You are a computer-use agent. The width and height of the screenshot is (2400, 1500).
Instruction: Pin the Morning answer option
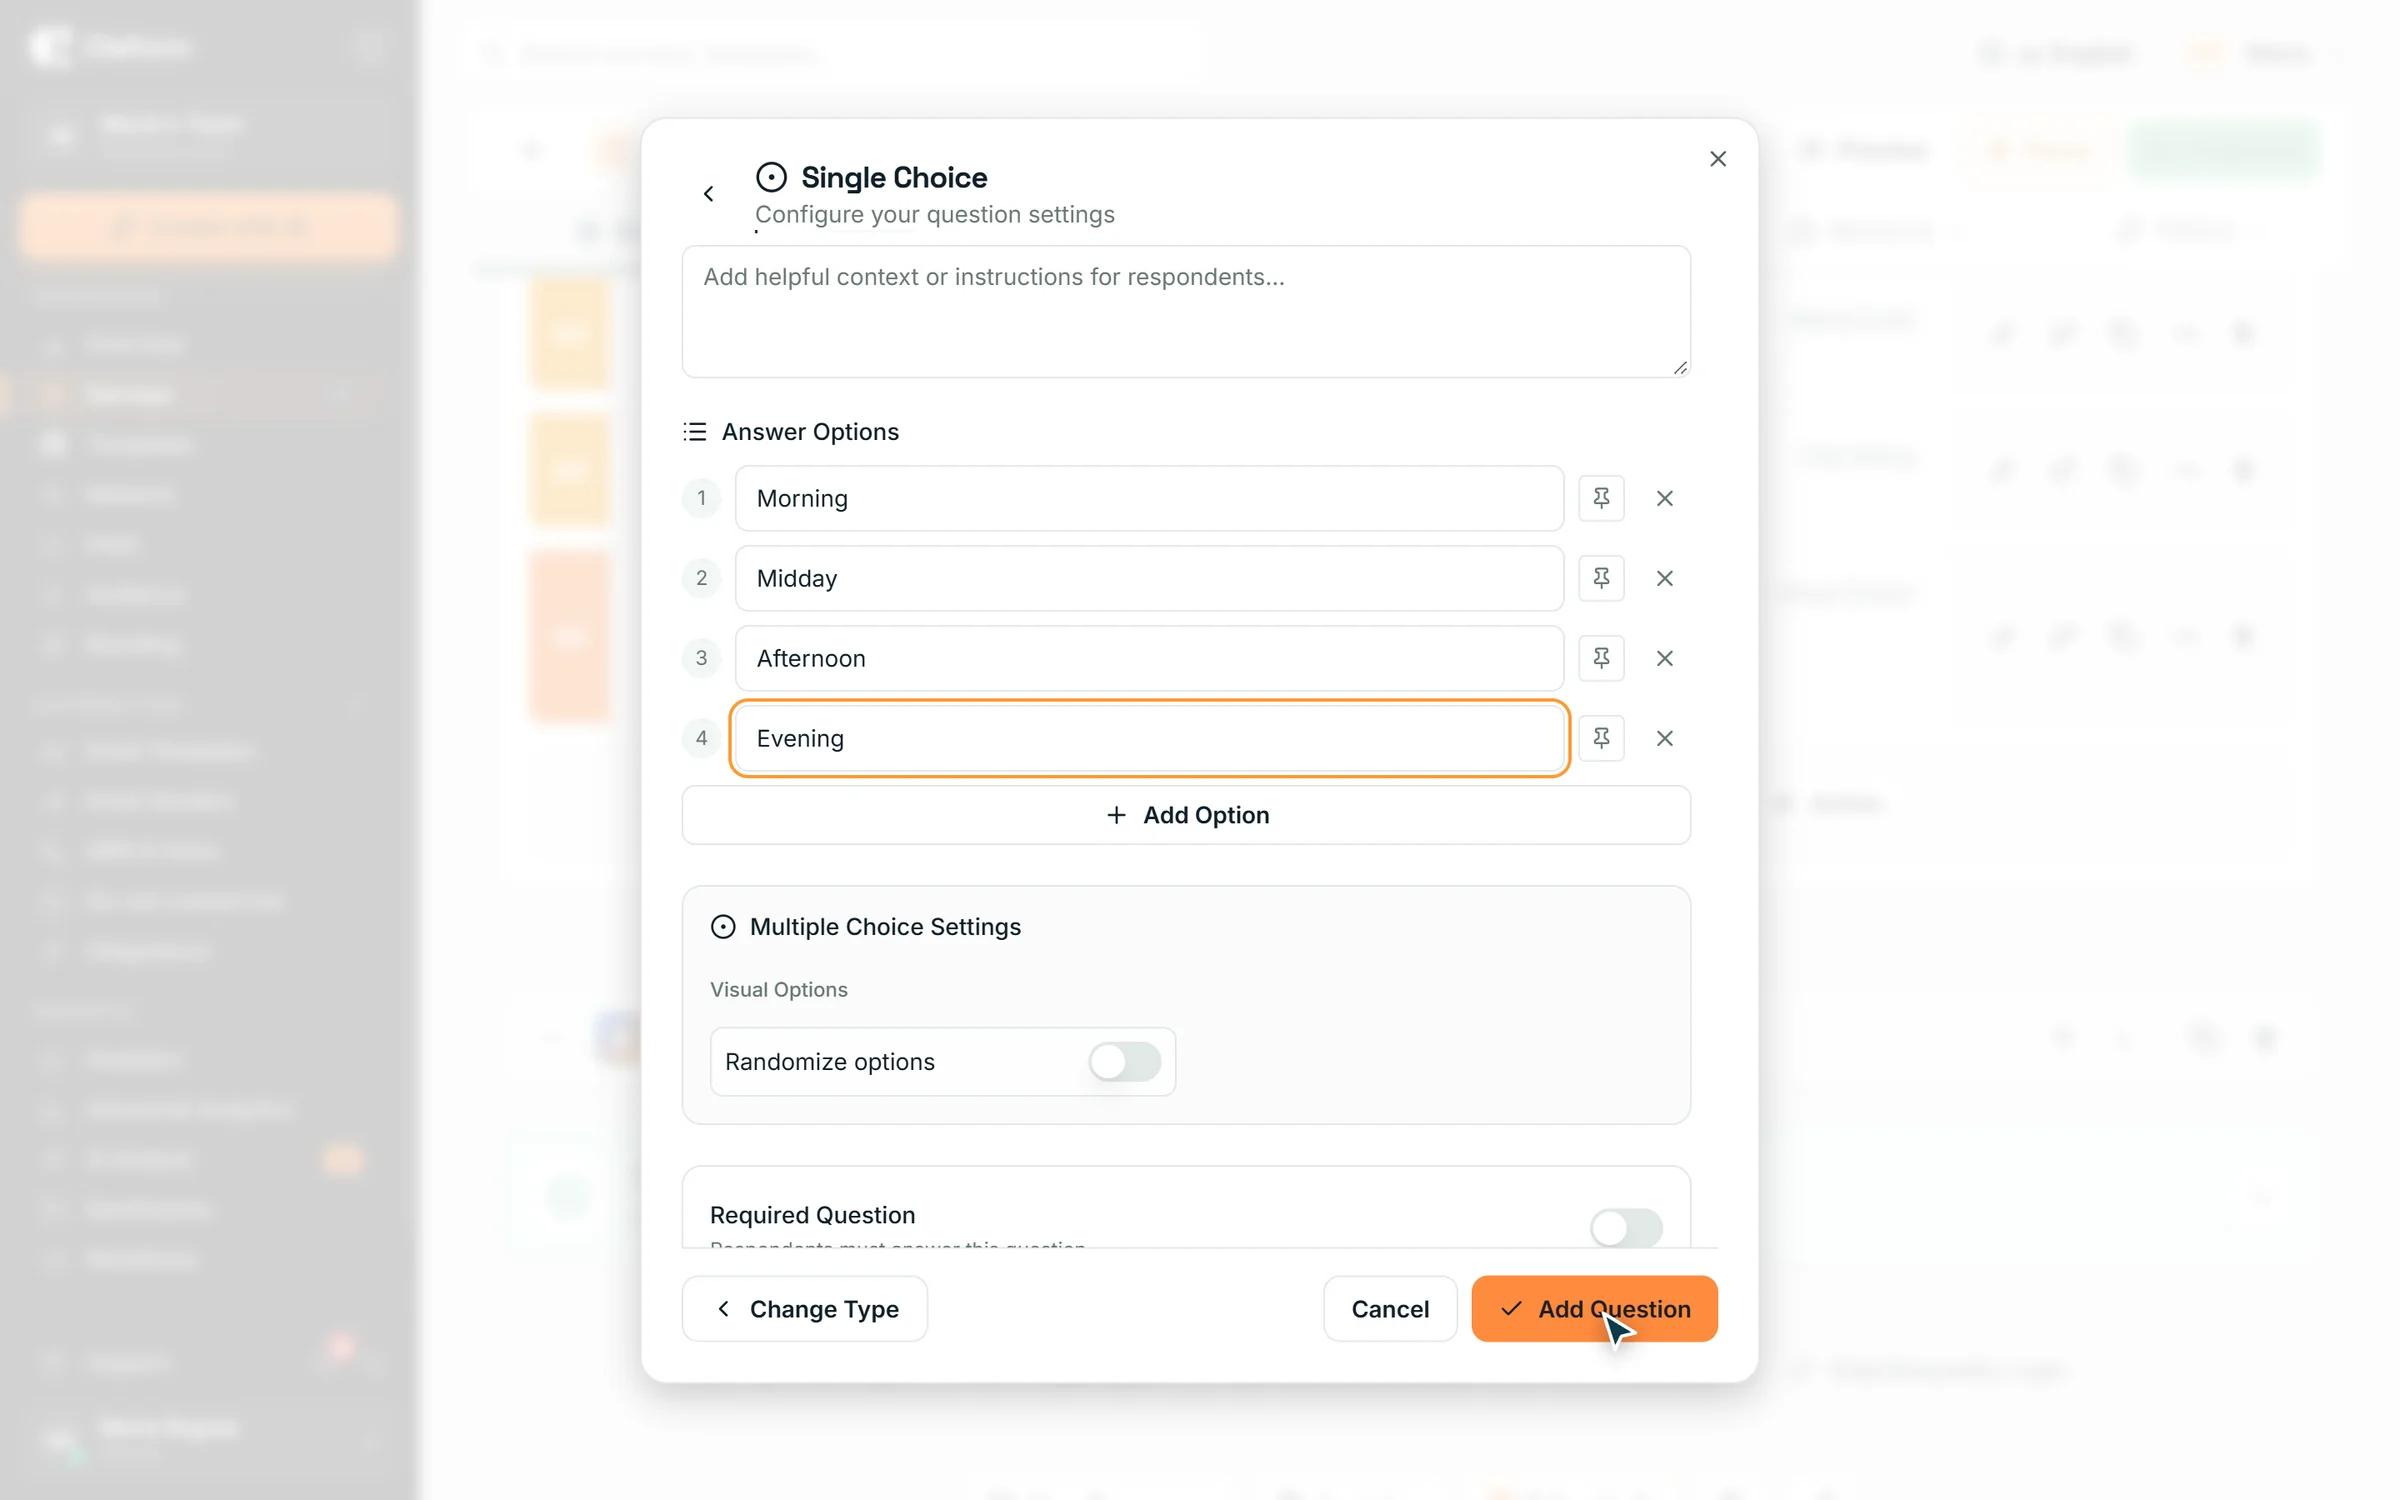pyautogui.click(x=1601, y=498)
